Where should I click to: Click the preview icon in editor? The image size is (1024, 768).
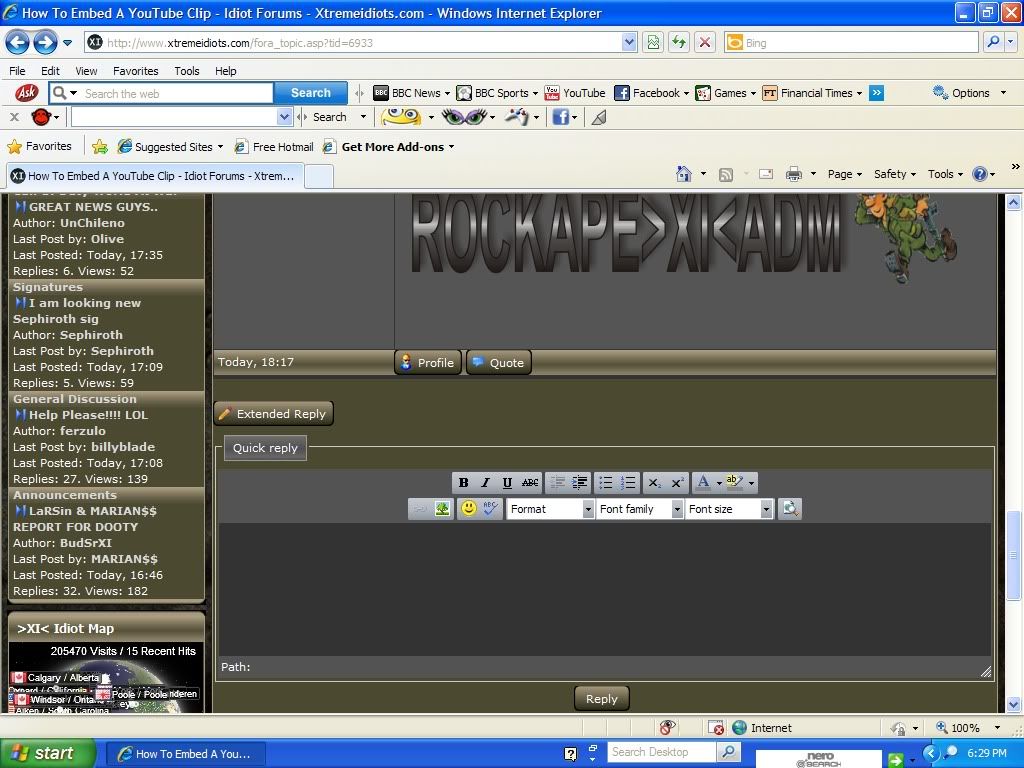tap(789, 509)
